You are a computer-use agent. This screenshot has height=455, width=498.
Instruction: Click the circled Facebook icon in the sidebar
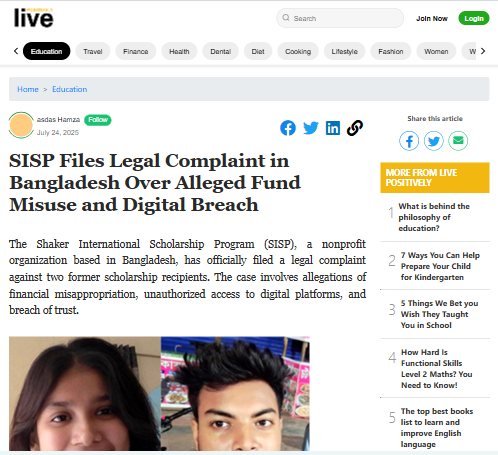click(409, 141)
